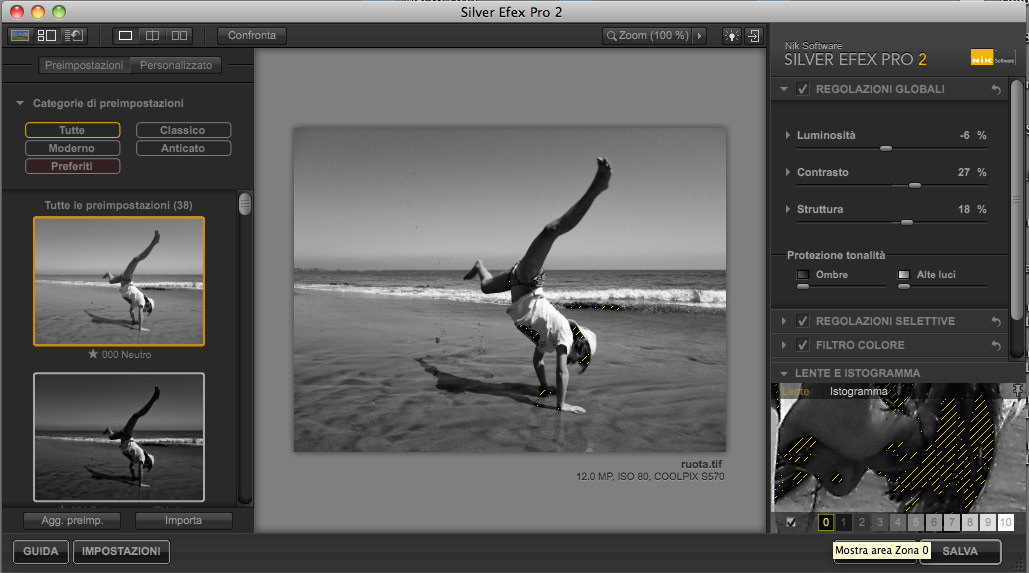
Task: Expand the Contrasto controls
Action: [788, 172]
